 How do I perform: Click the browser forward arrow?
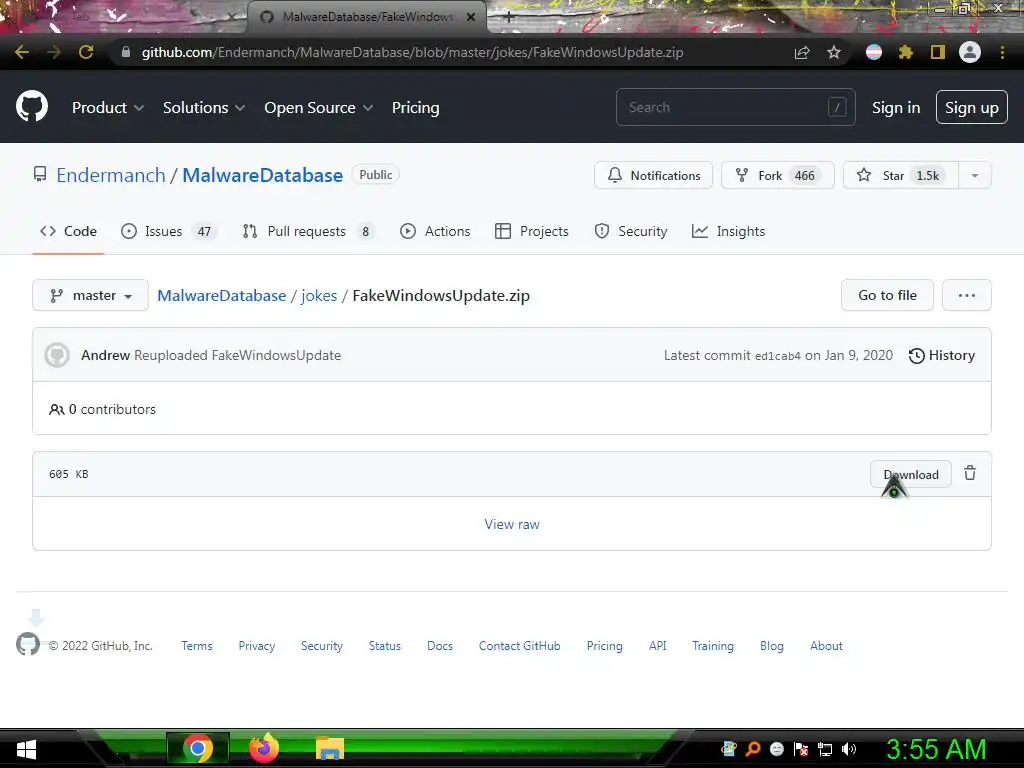click(x=54, y=52)
